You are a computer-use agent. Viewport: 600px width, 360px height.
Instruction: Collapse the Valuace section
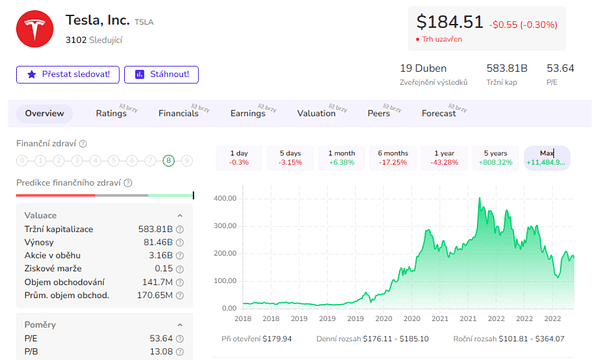point(180,216)
